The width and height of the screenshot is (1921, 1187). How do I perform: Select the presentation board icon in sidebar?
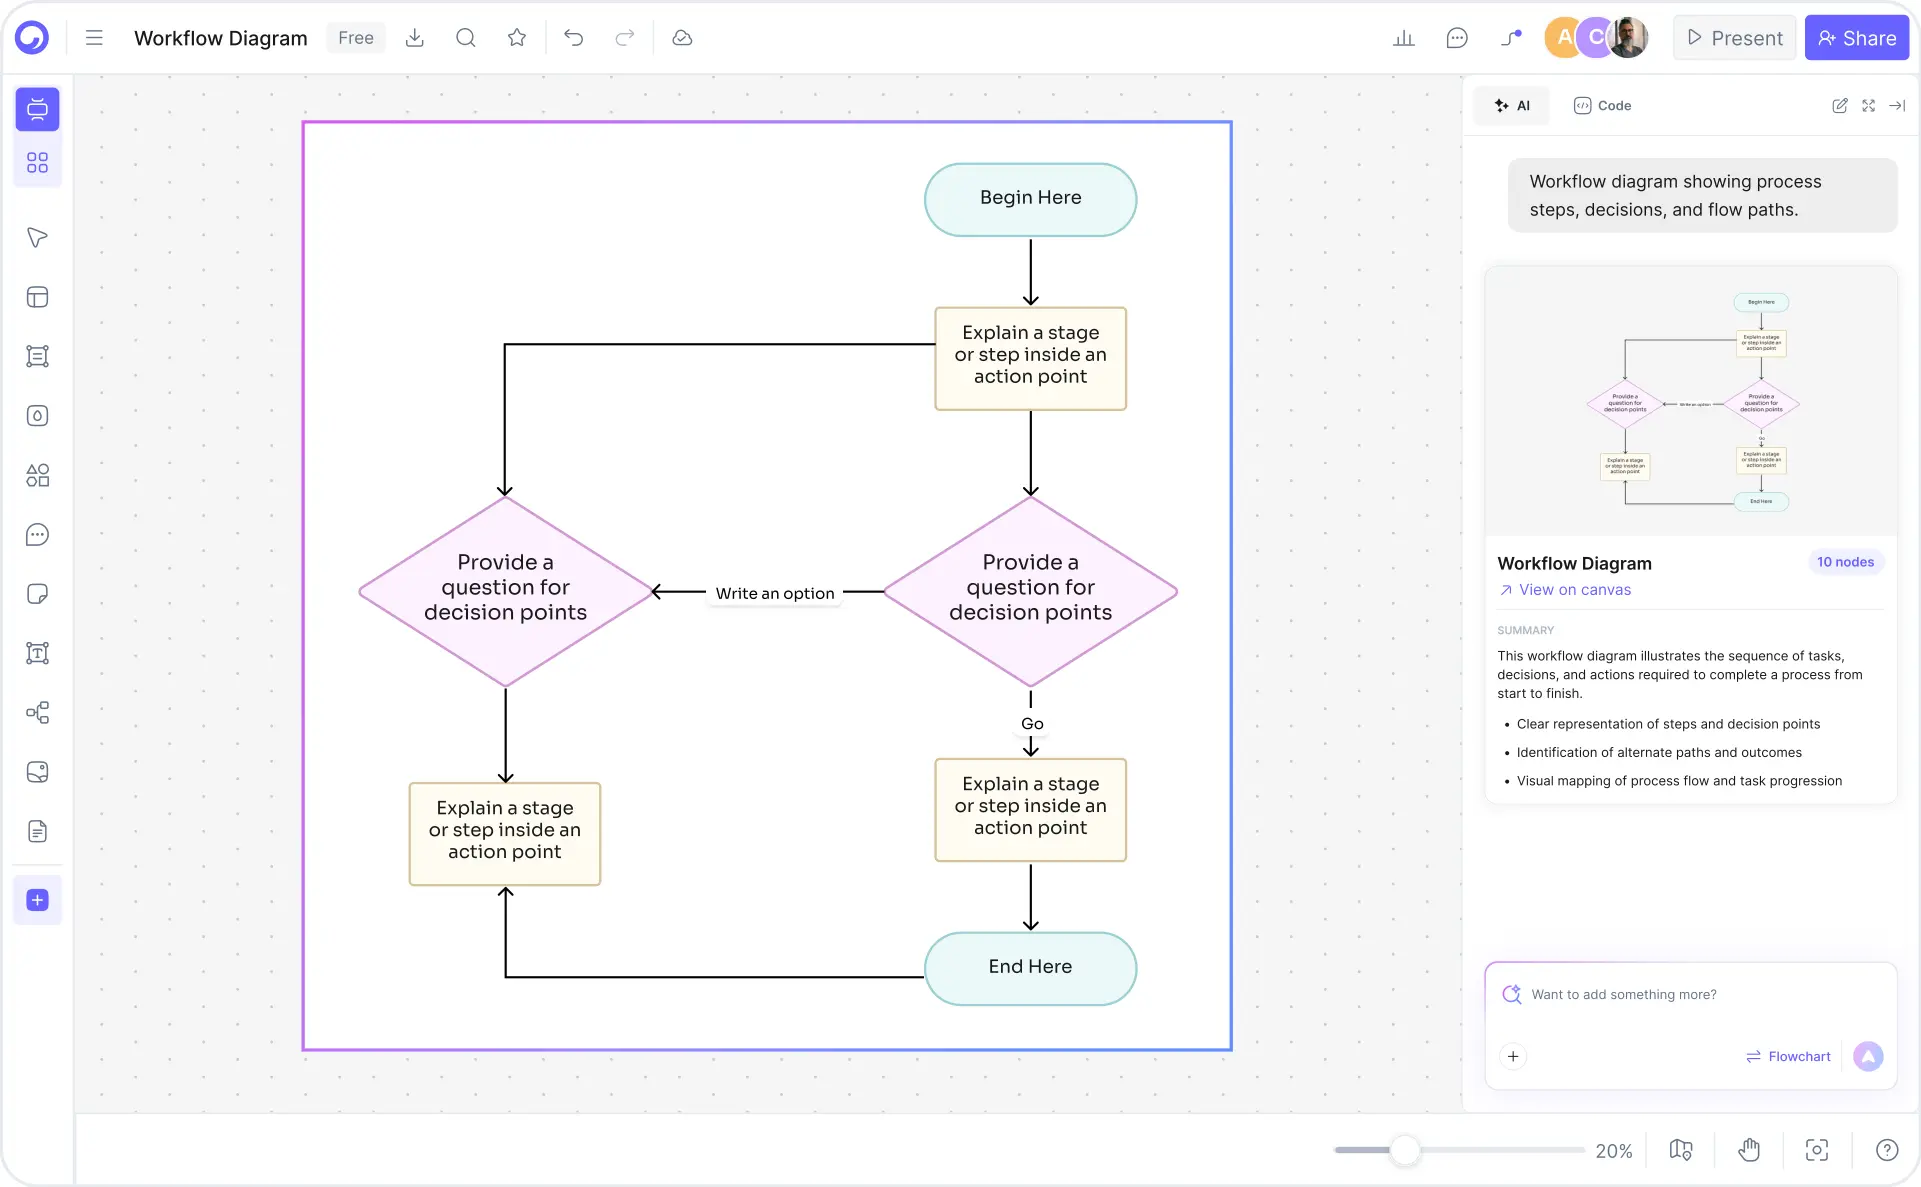click(x=37, y=109)
